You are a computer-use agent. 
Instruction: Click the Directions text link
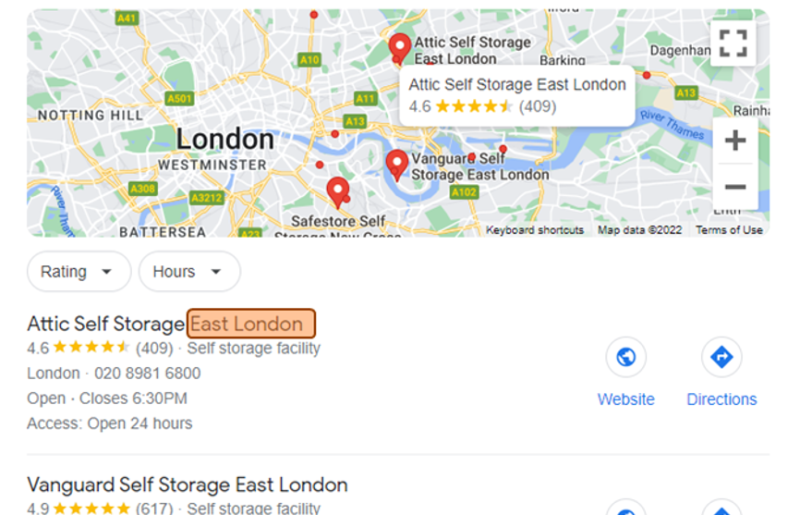pos(721,399)
